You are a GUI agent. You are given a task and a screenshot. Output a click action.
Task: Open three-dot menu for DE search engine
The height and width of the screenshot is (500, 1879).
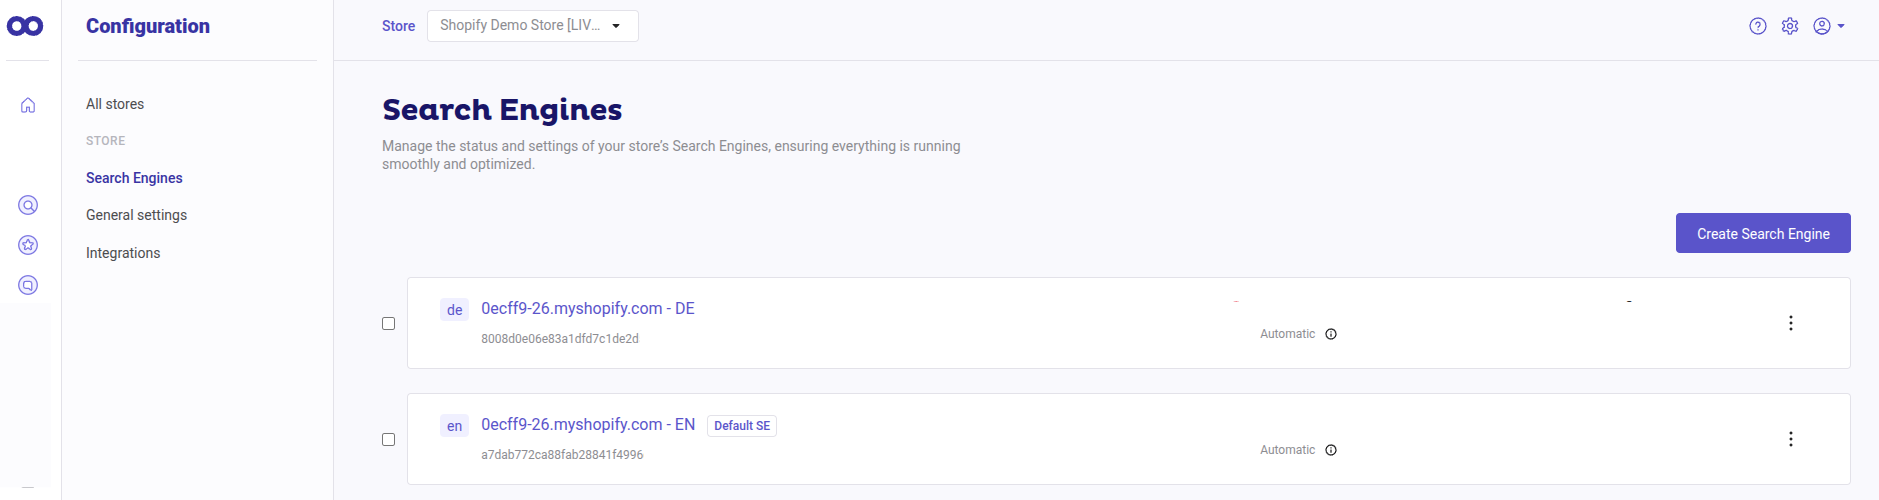pyautogui.click(x=1790, y=323)
